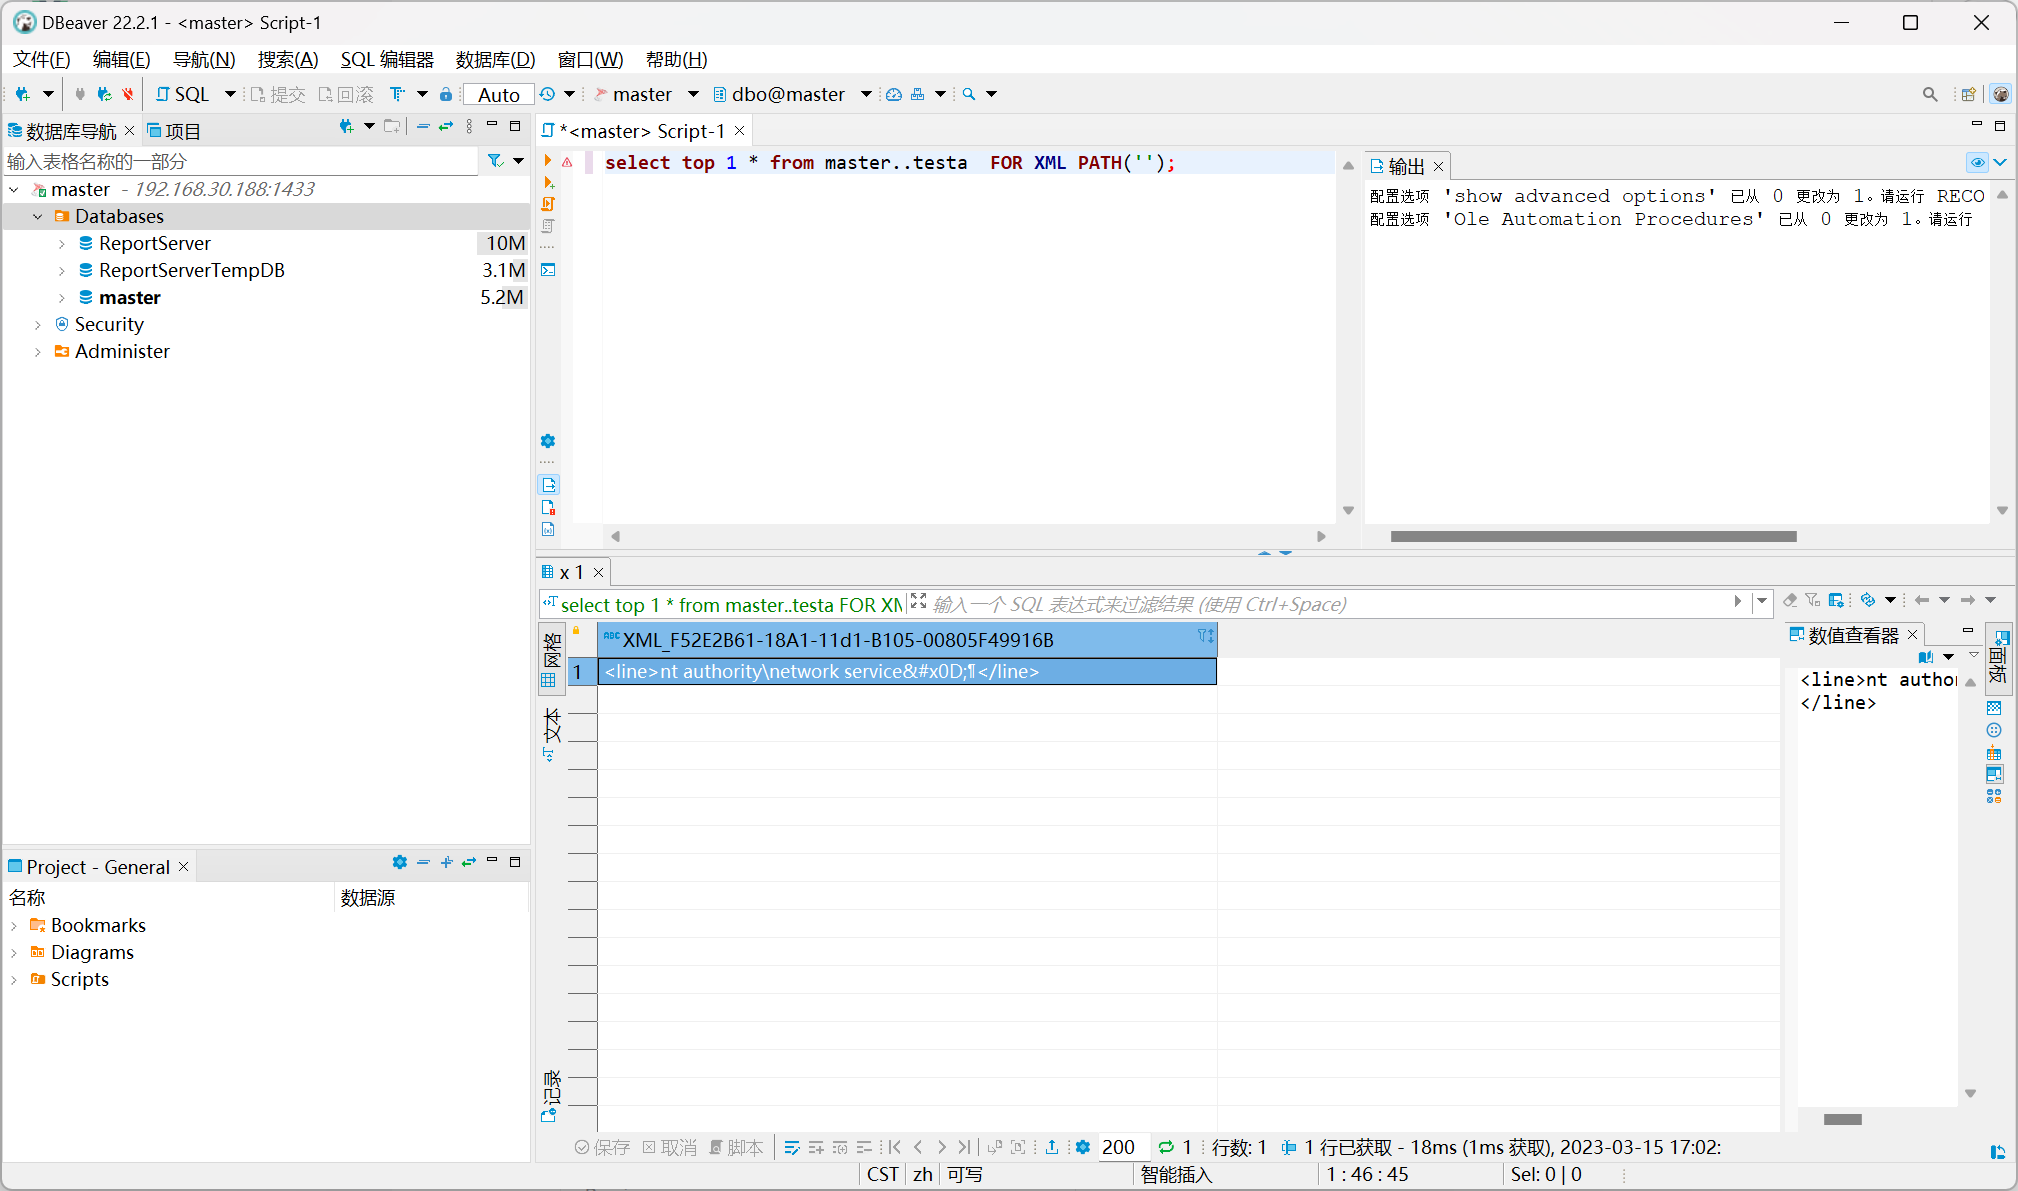This screenshot has height=1191, width=2018.
Task: Click the red disconnect icon in the main toolbar
Action: (128, 94)
